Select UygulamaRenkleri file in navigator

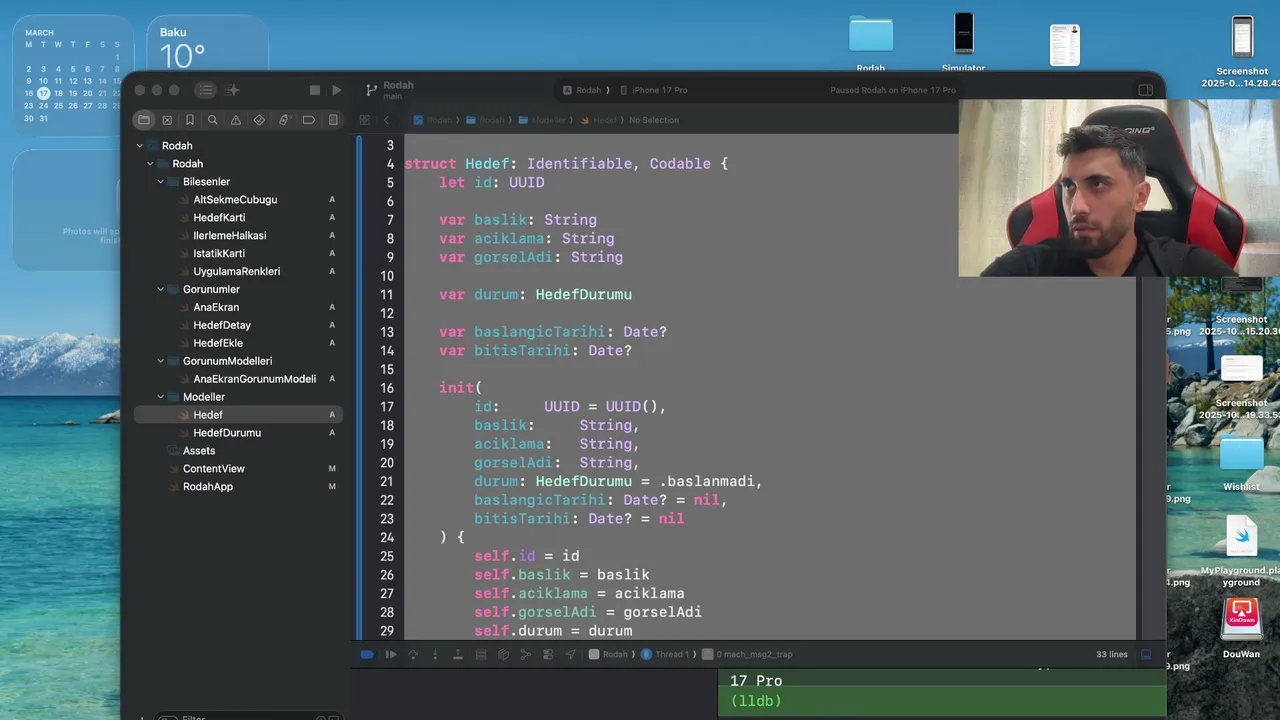[x=238, y=272]
